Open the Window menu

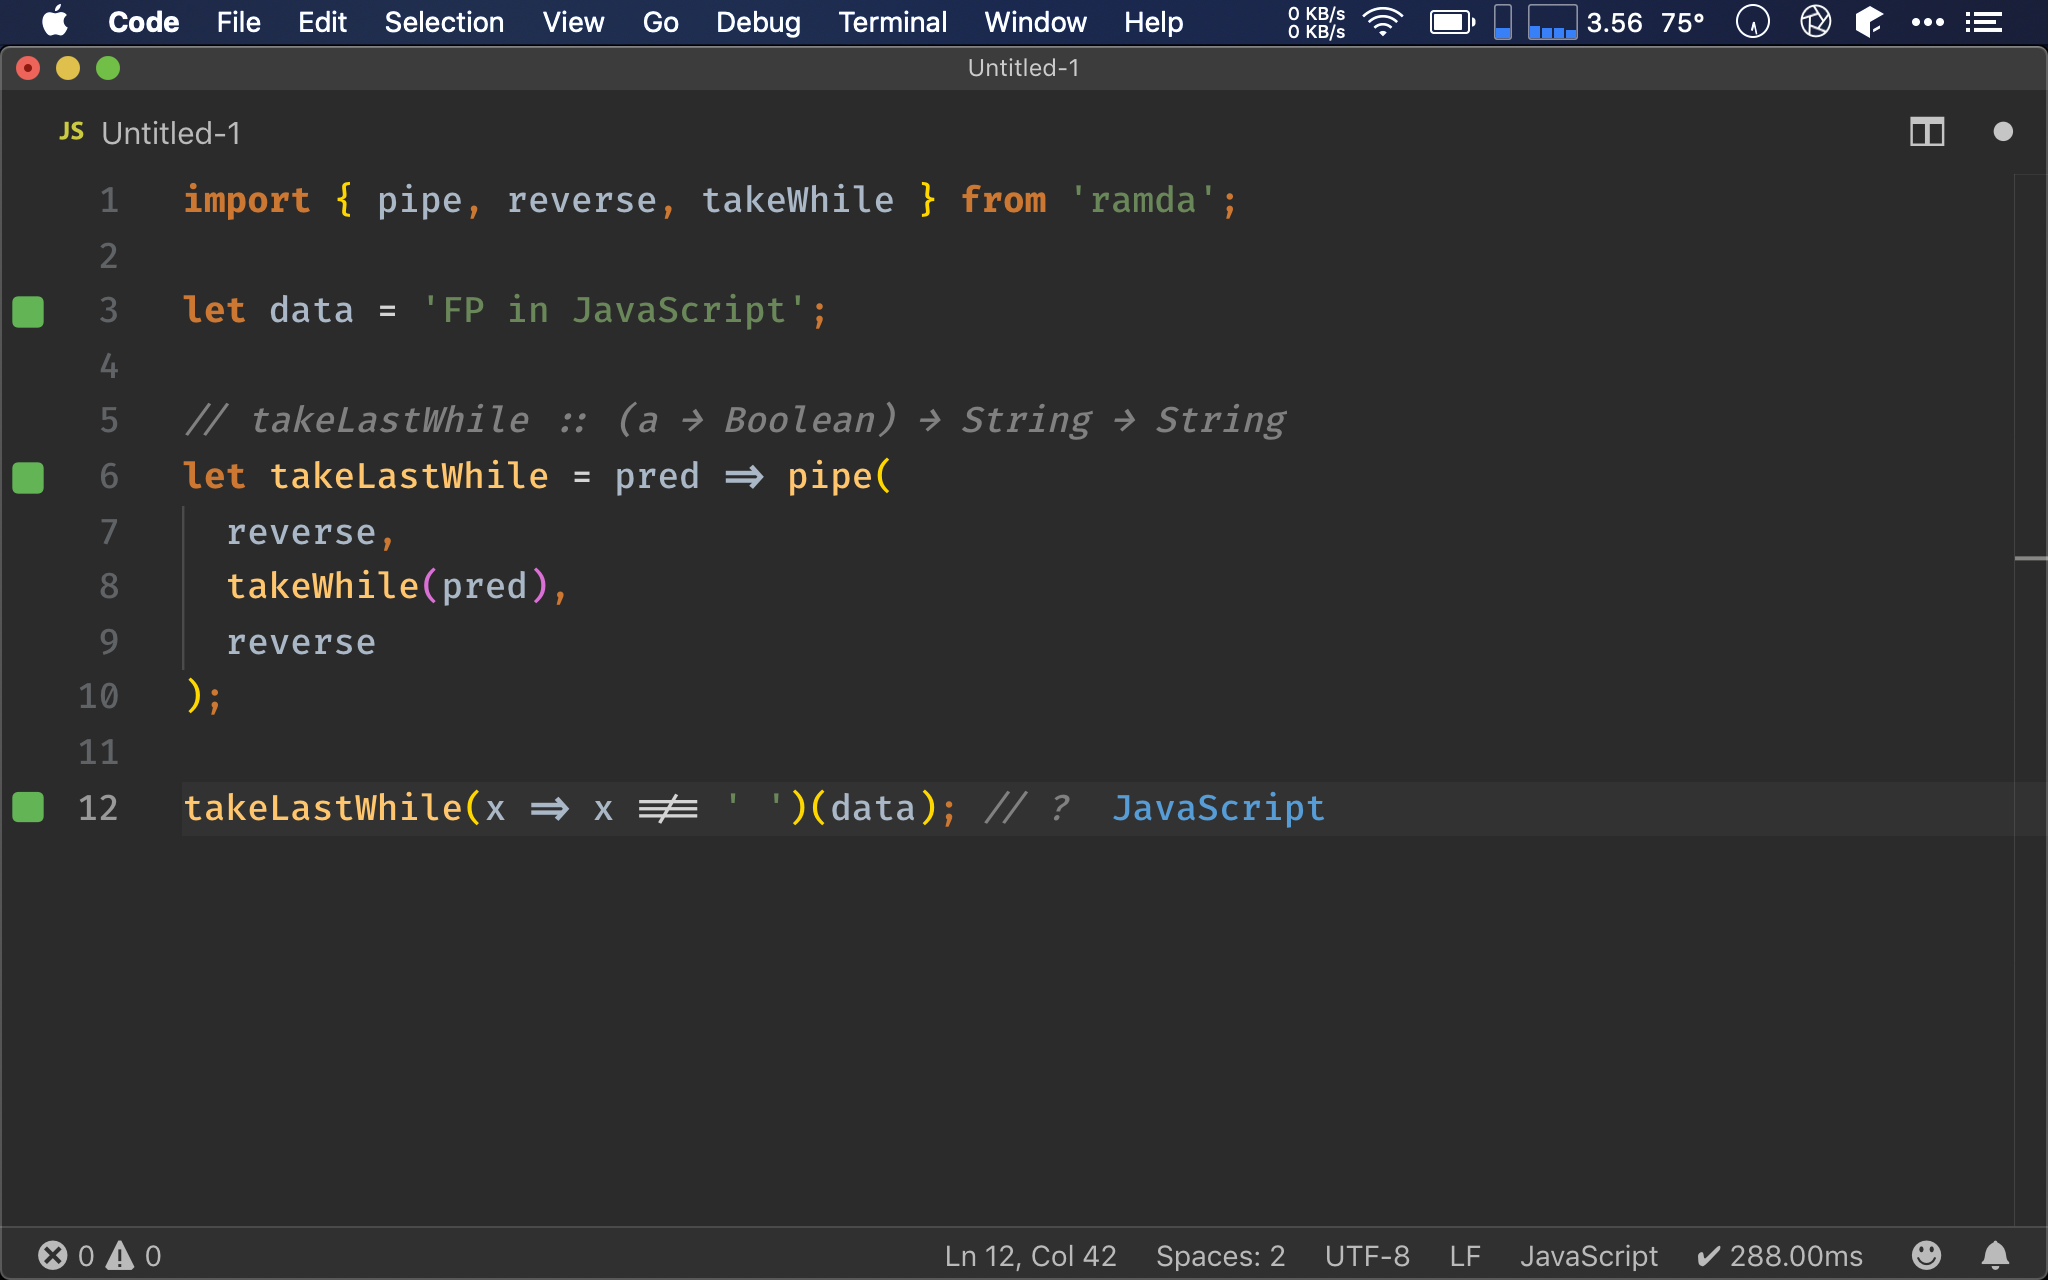1035,22
